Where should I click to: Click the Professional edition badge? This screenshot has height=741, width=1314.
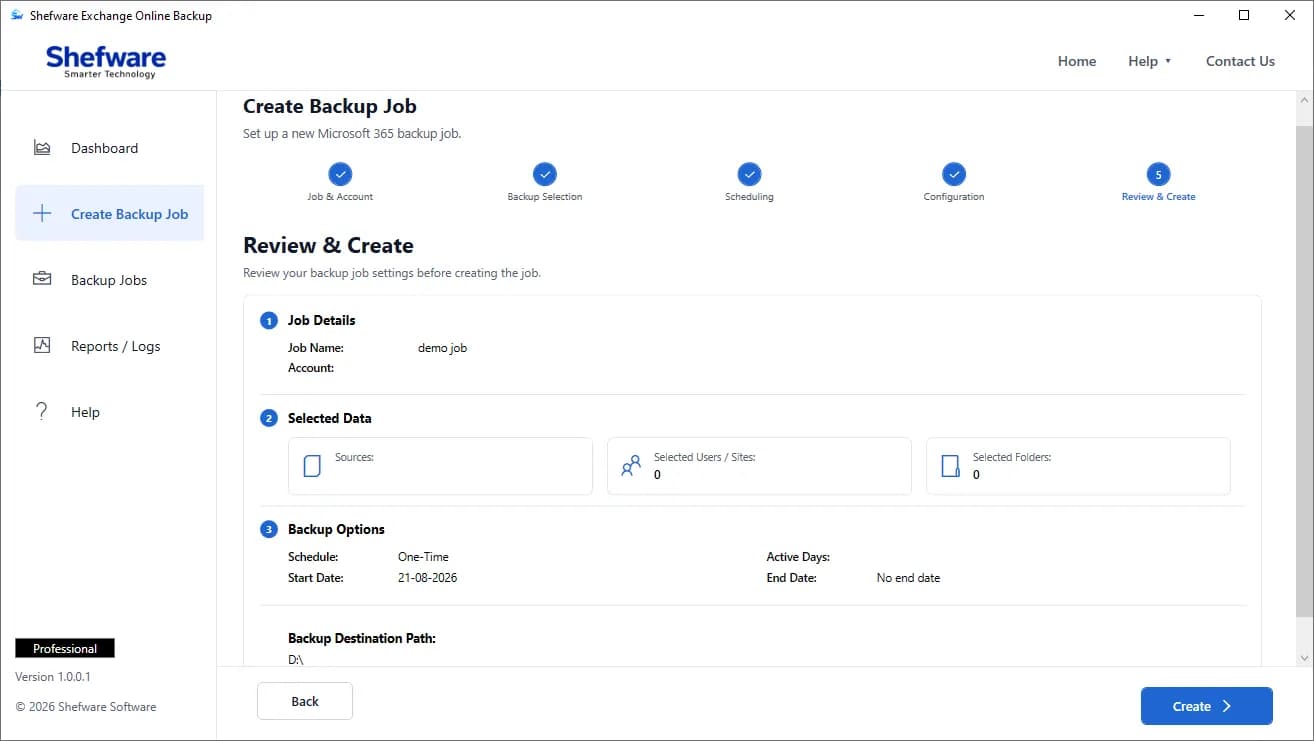tap(65, 648)
